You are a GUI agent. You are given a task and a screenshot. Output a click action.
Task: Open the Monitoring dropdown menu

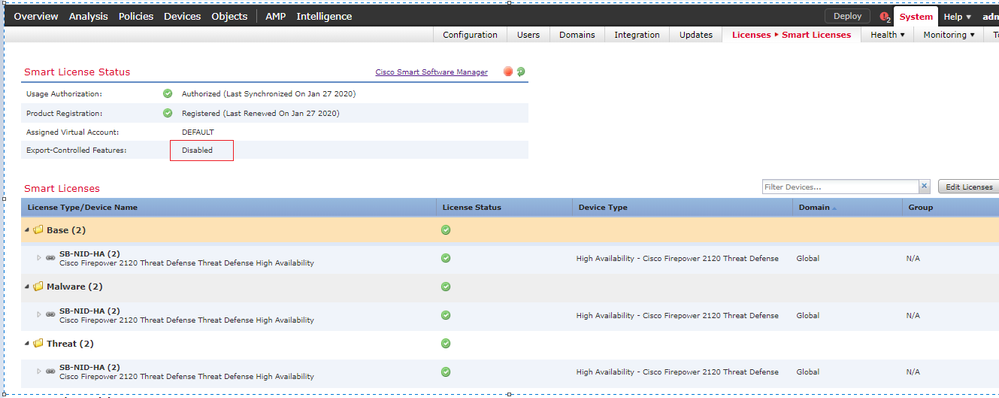[x=949, y=35]
